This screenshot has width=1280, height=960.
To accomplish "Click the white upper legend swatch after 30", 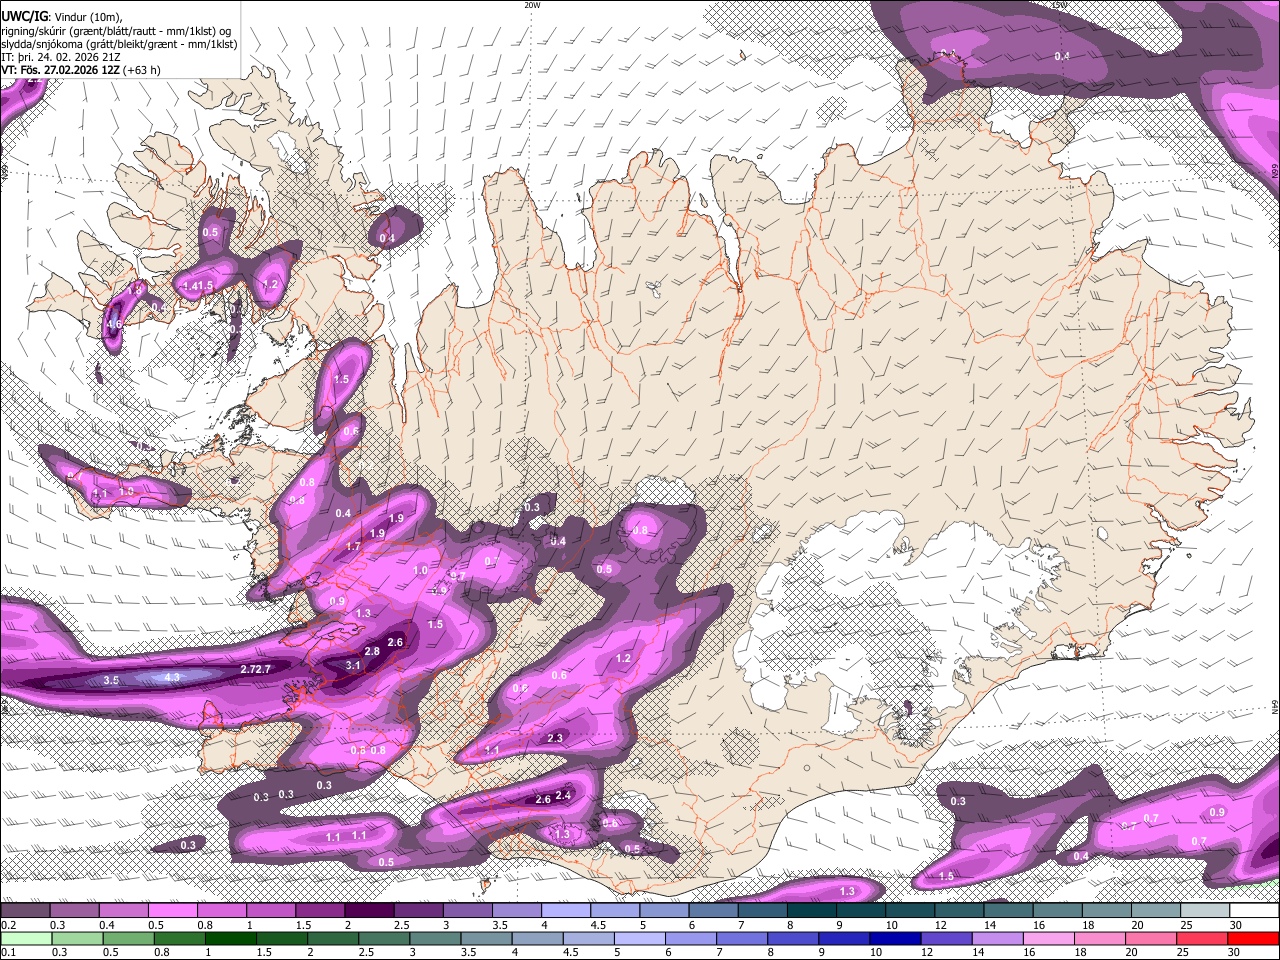I will pos(1254,910).
